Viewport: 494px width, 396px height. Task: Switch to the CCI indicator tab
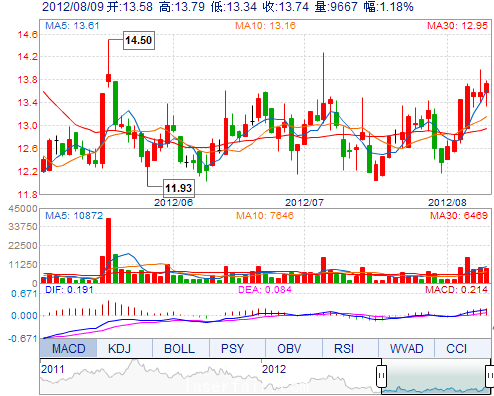pos(456,348)
